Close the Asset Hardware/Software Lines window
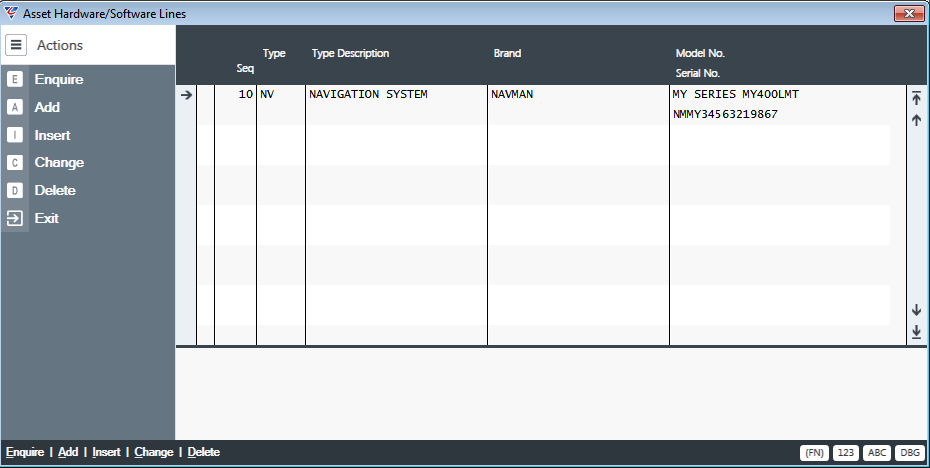 pos(909,13)
